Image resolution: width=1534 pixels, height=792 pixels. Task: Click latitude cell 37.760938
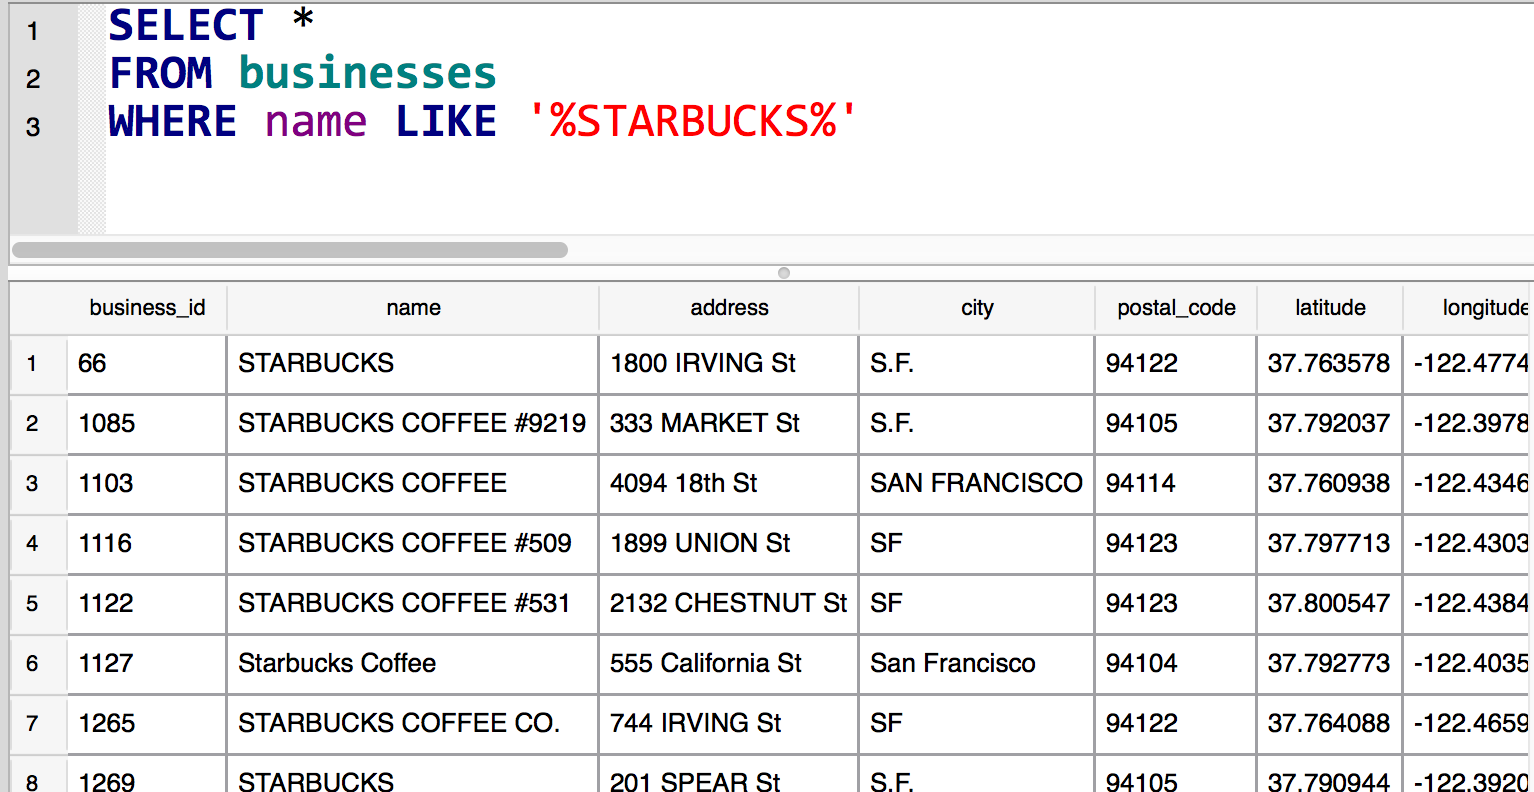coord(1330,484)
